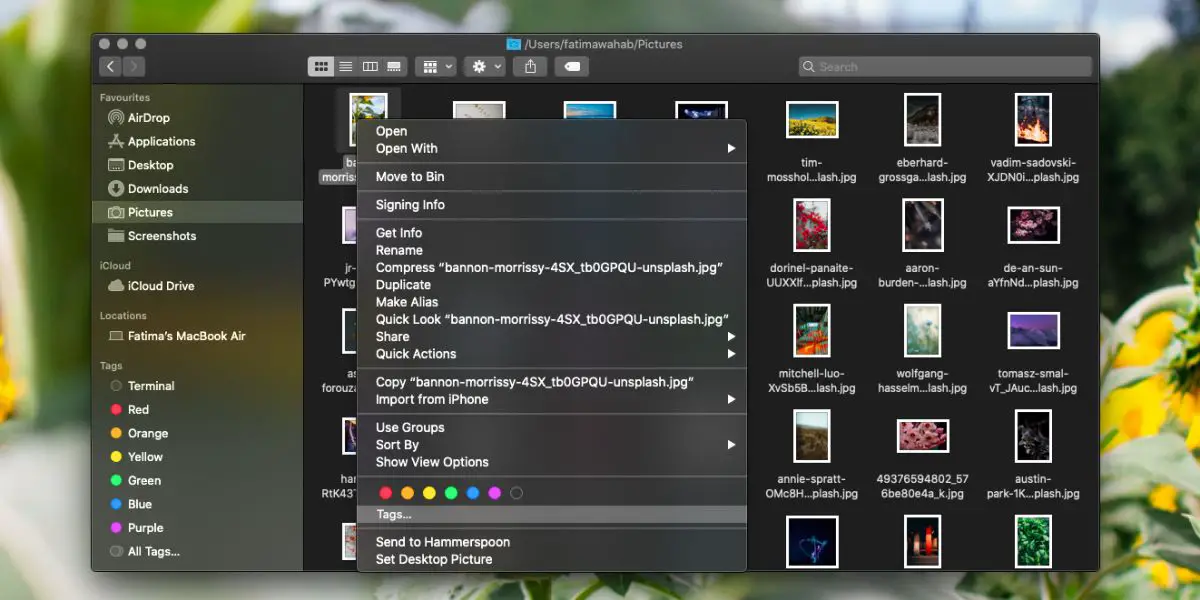The height and width of the screenshot is (600, 1200).
Task: Click the Search field in Finder
Action: [945, 67]
